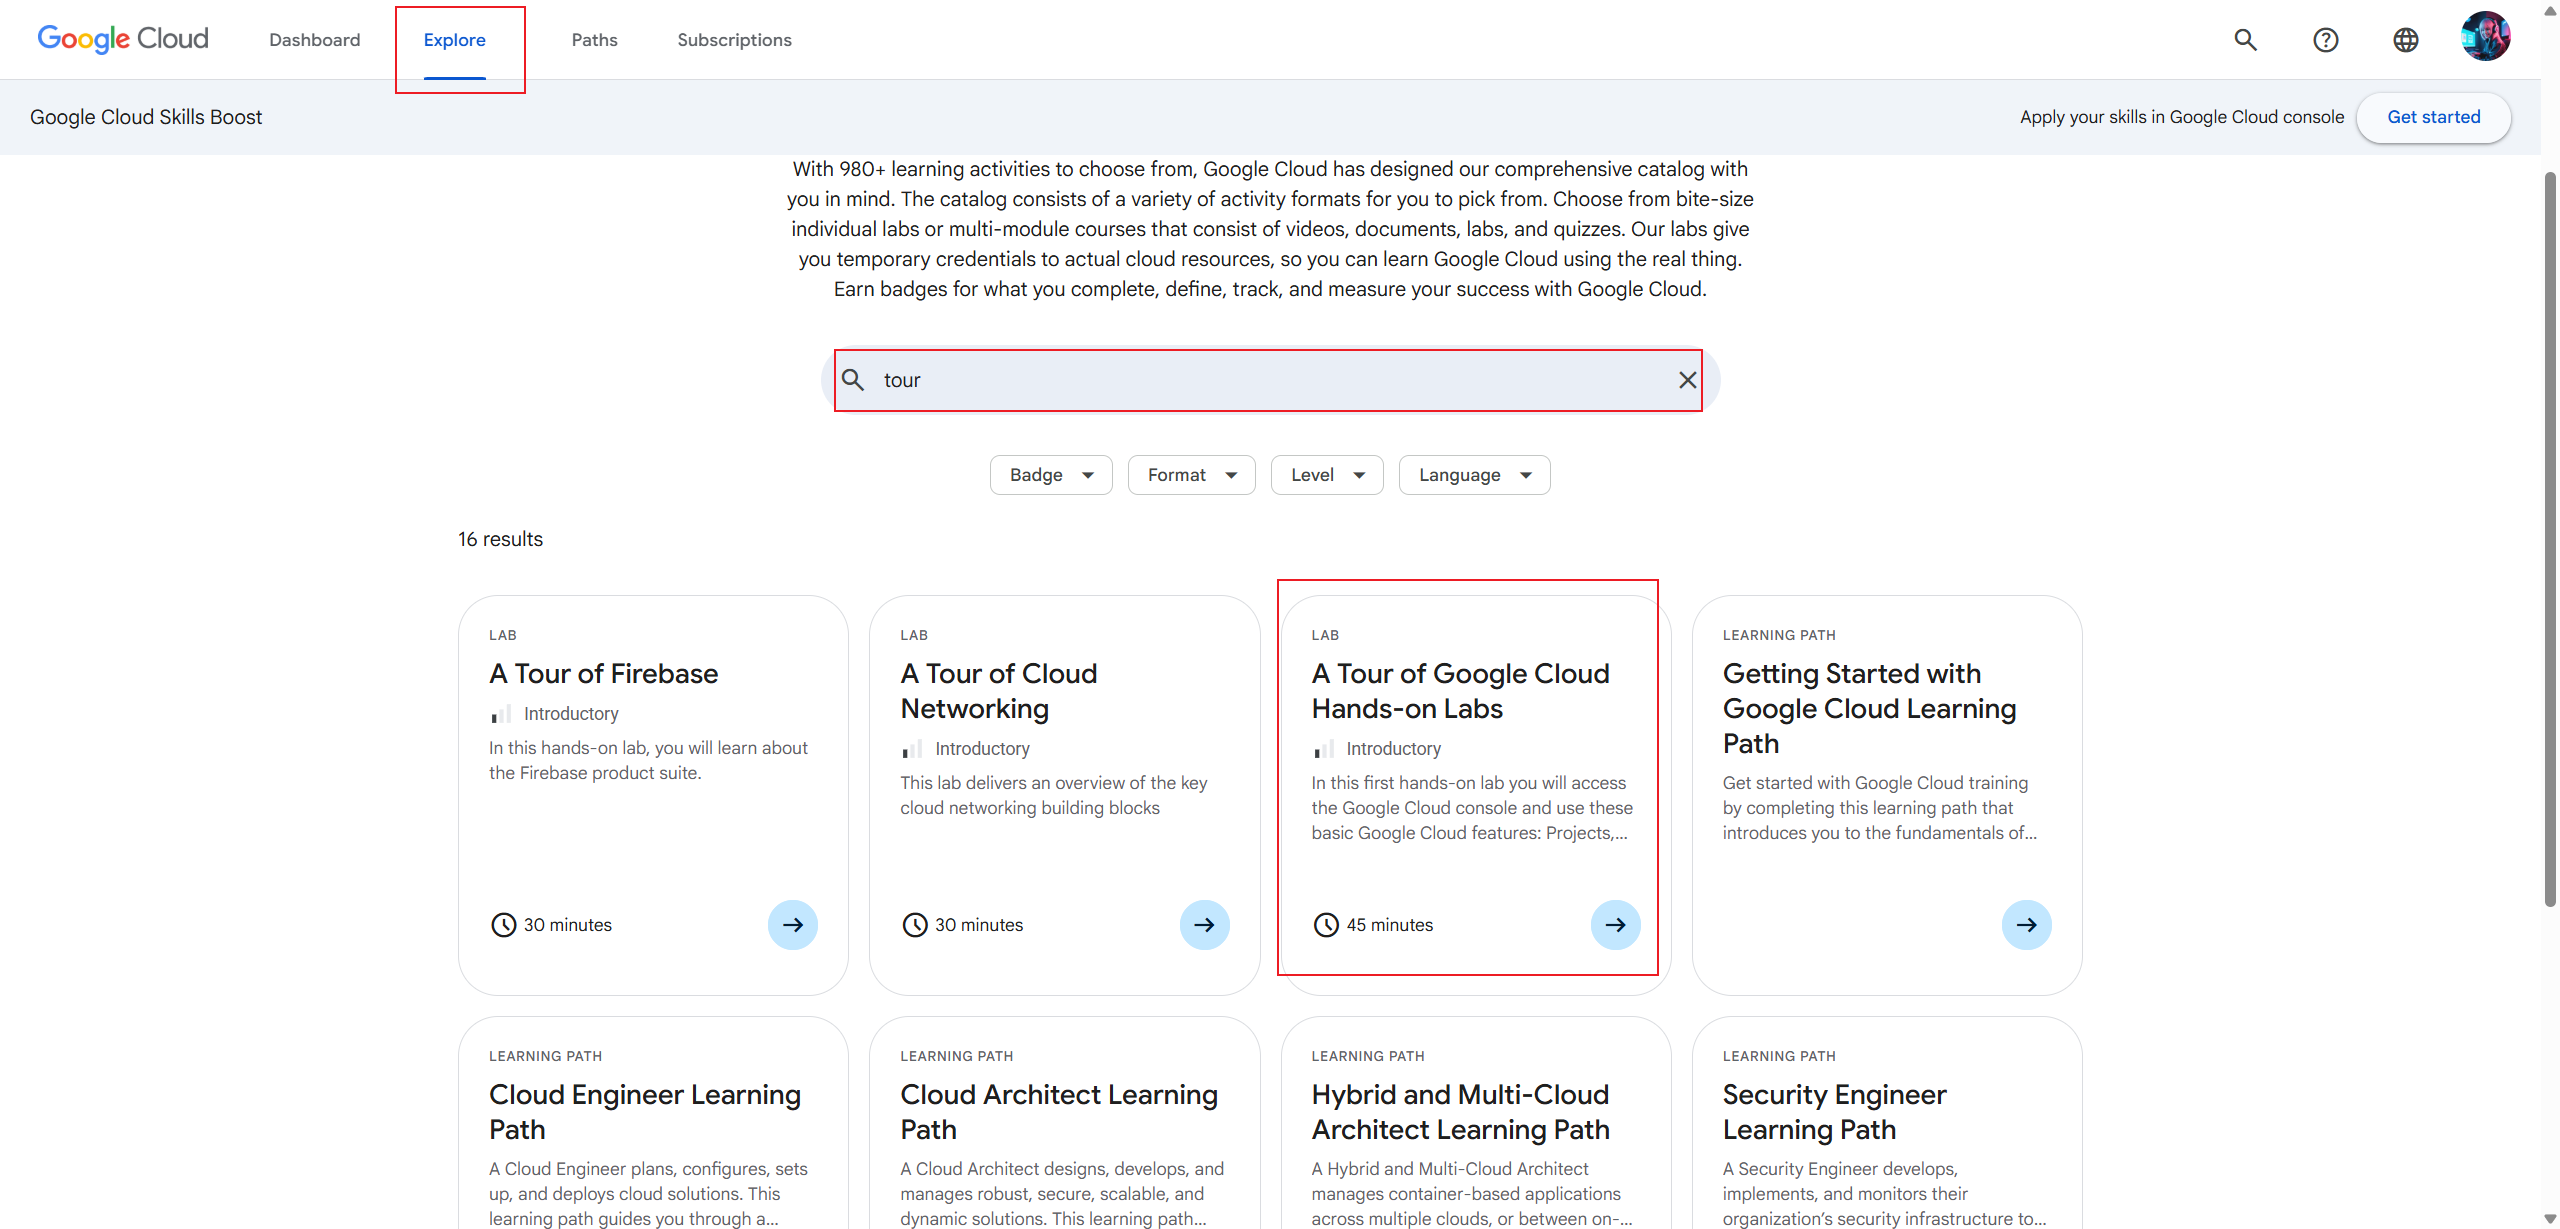Click 'Introductory' level on Cloud Networking card
The image size is (2560, 1229).
tap(982, 749)
